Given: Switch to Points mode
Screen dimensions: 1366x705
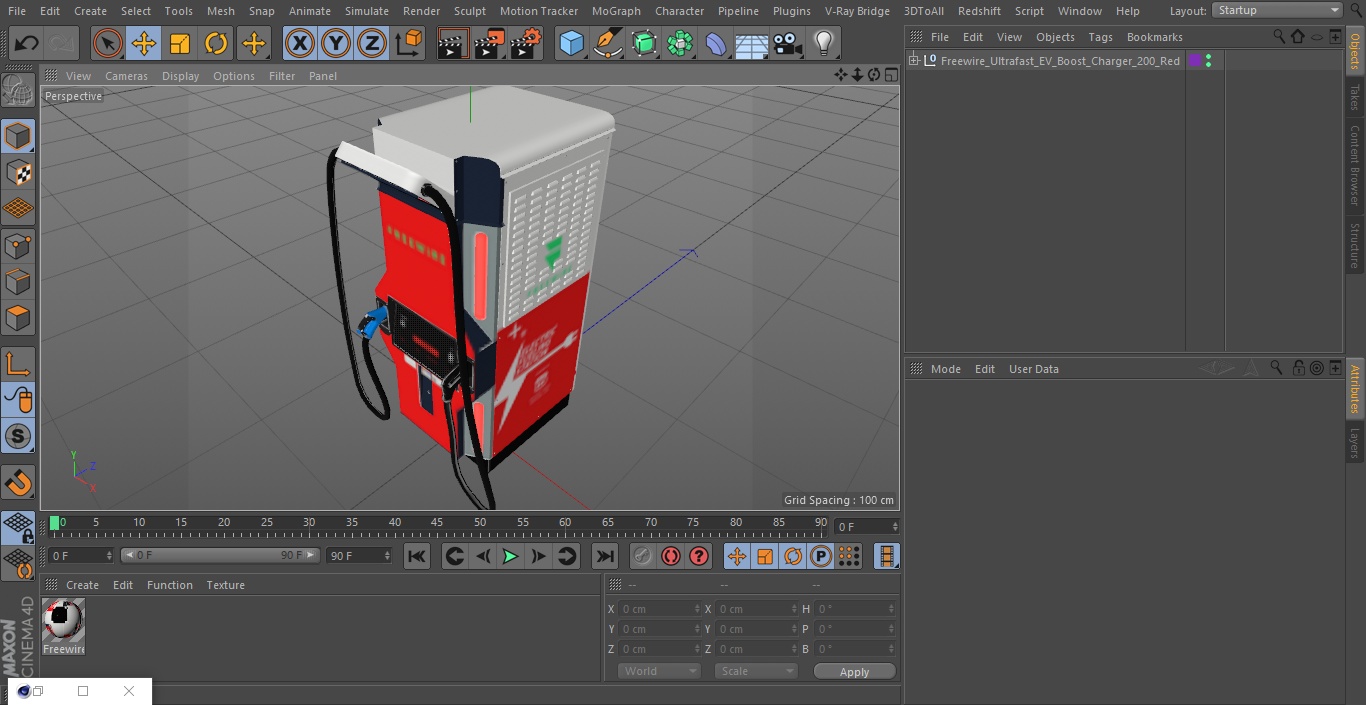Looking at the screenshot, I should pos(18,245).
